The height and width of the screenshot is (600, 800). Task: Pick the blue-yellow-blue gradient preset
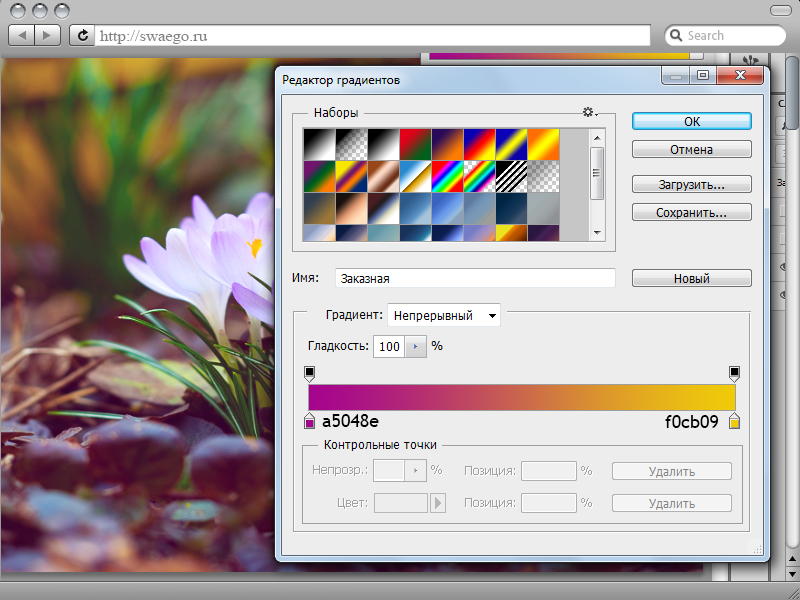512,145
